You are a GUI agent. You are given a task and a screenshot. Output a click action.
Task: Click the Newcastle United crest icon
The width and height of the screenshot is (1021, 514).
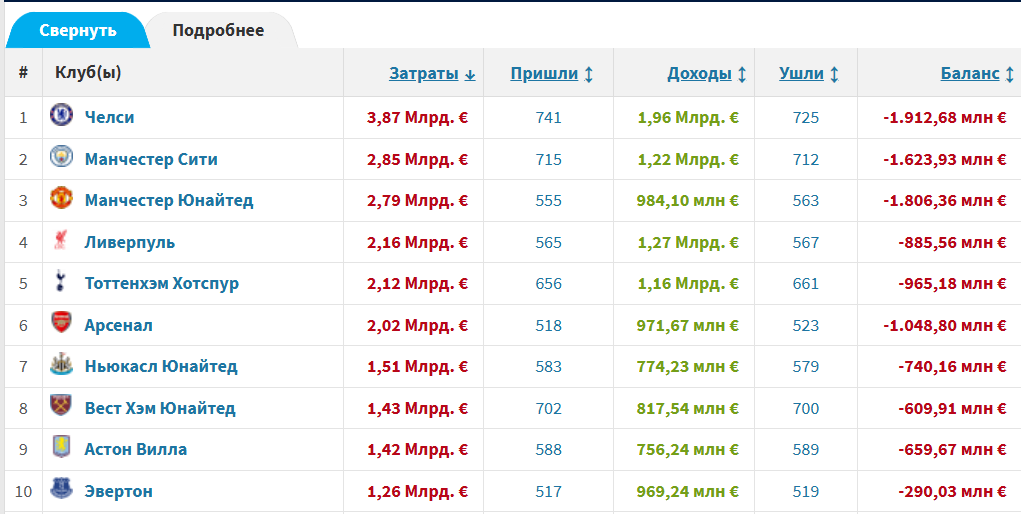[61, 366]
